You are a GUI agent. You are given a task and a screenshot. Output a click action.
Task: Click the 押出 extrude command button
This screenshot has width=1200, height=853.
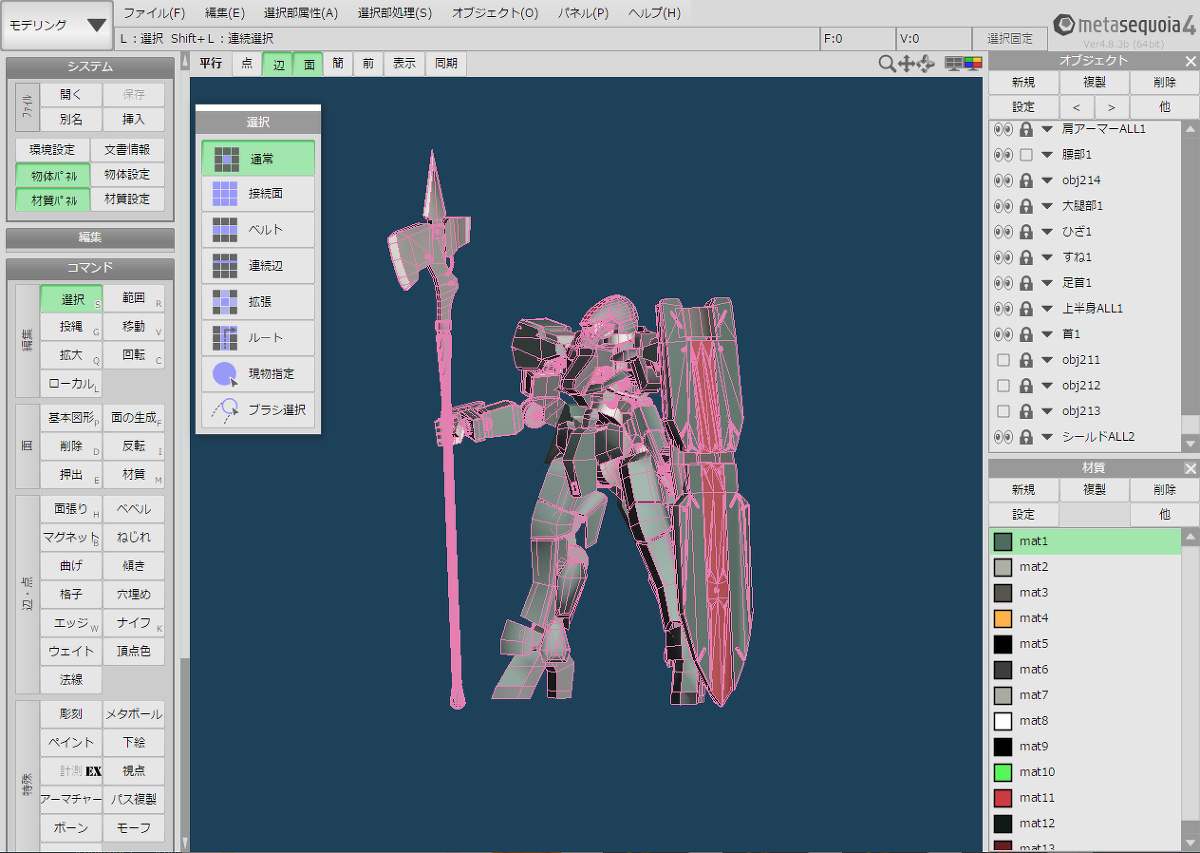(71, 475)
